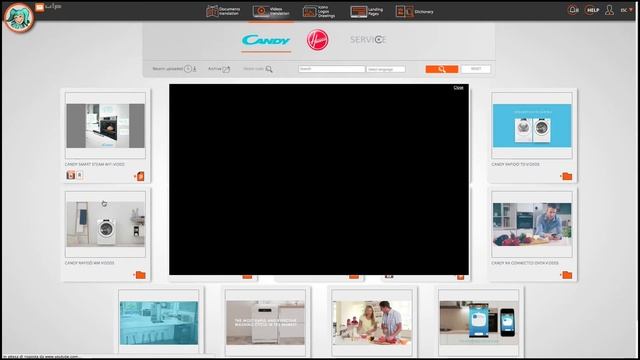The image size is (640, 360).
Task: Click the mascot avatar logo
Action: 18,18
